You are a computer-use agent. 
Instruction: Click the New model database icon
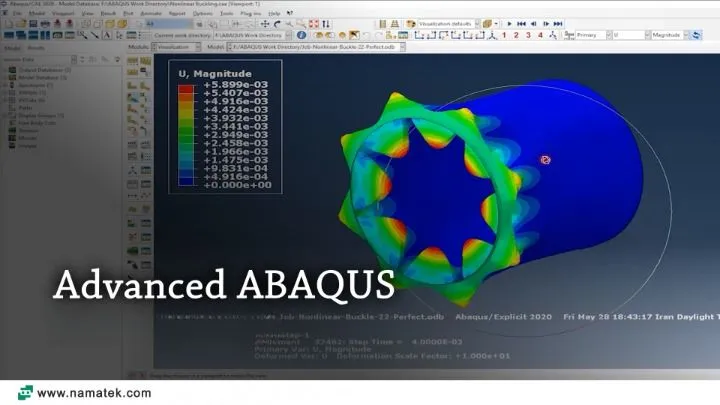point(9,24)
